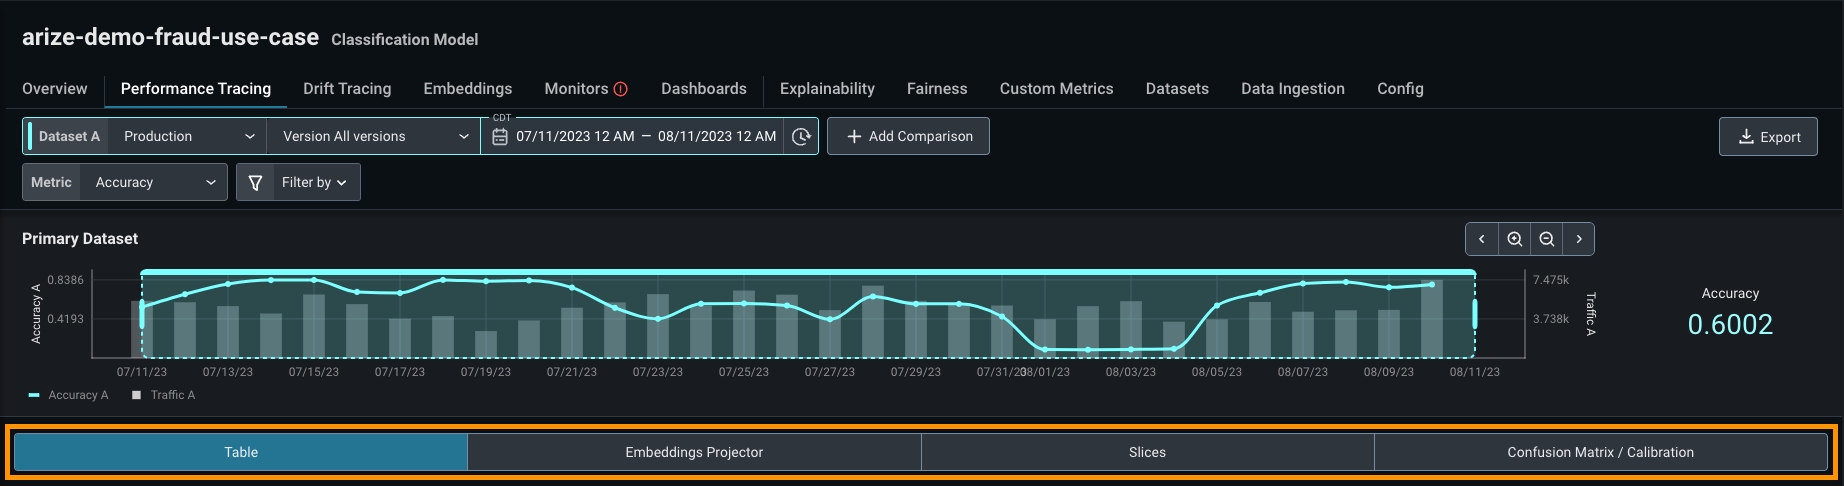Viewport: 1844px width, 486px height.
Task: Open the Version All versions dropdown
Action: 375,136
